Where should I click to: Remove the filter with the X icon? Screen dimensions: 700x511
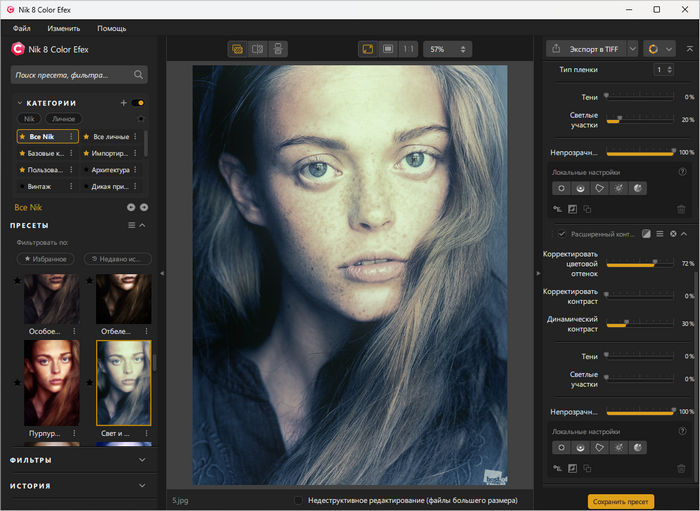click(673, 233)
